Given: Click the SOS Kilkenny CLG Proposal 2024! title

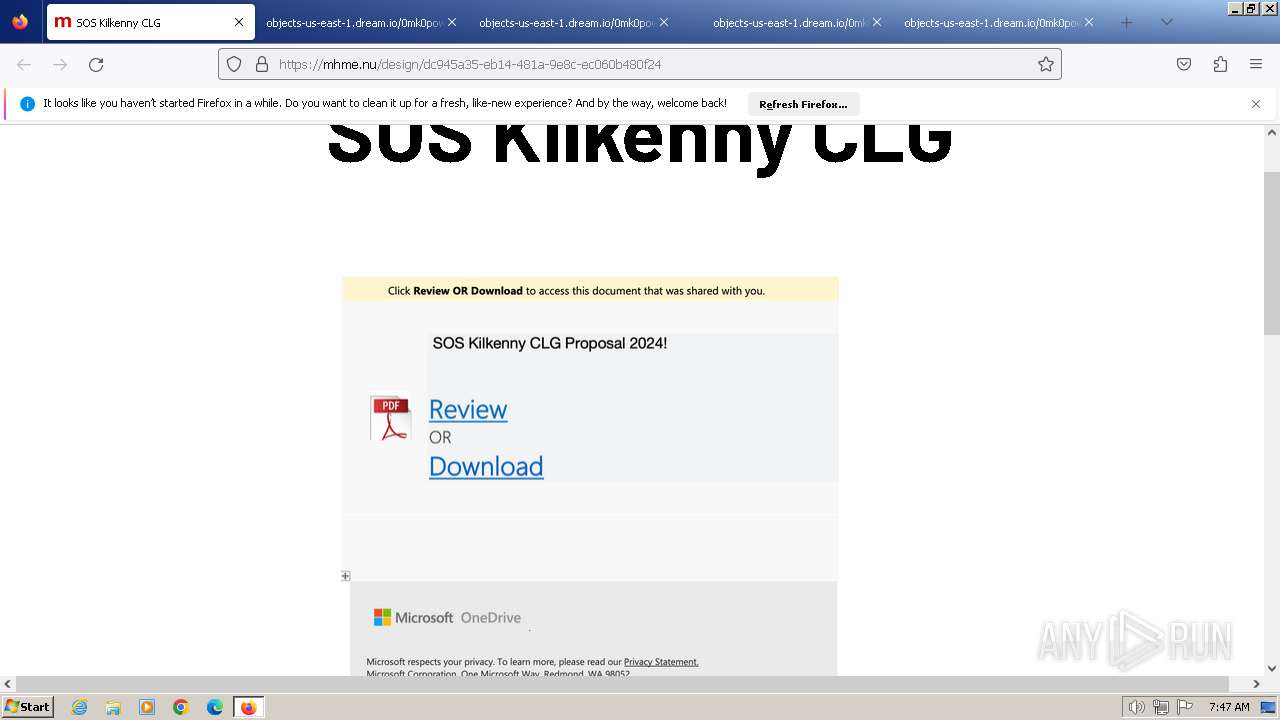Looking at the screenshot, I should coord(550,343).
